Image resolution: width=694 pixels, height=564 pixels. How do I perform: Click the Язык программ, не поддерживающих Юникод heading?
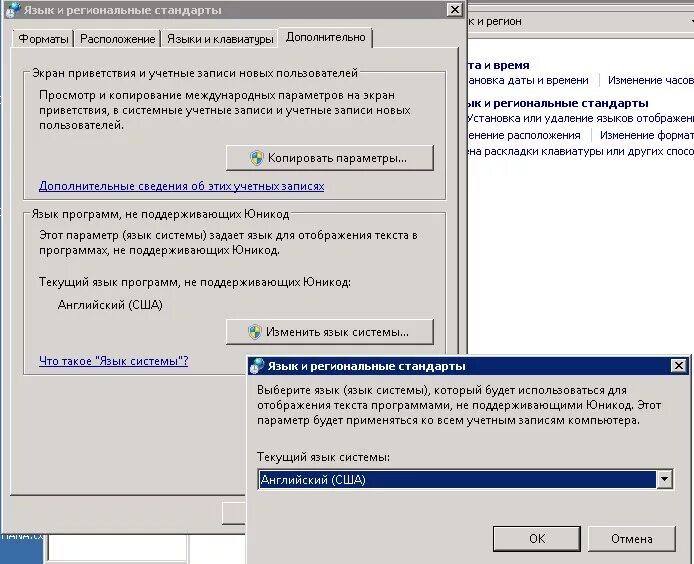pyautogui.click(x=160, y=214)
